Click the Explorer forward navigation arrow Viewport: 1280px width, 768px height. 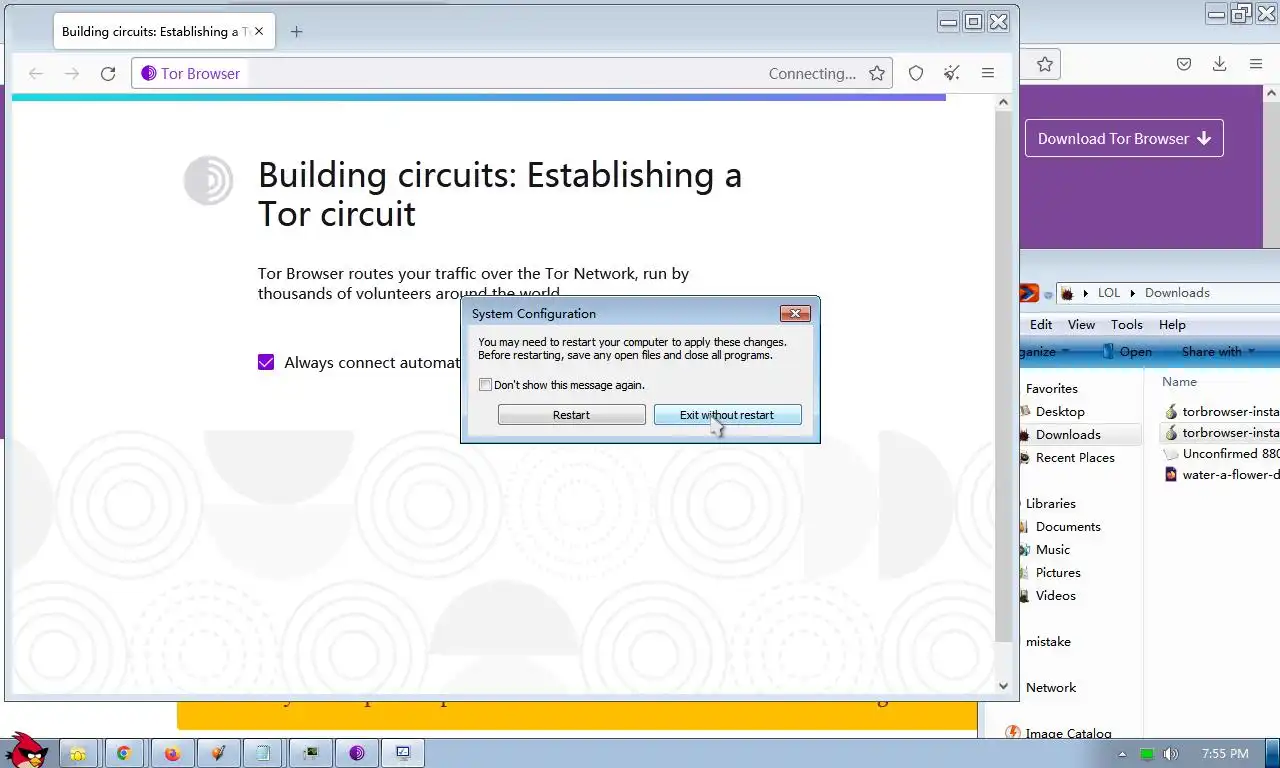point(1028,293)
